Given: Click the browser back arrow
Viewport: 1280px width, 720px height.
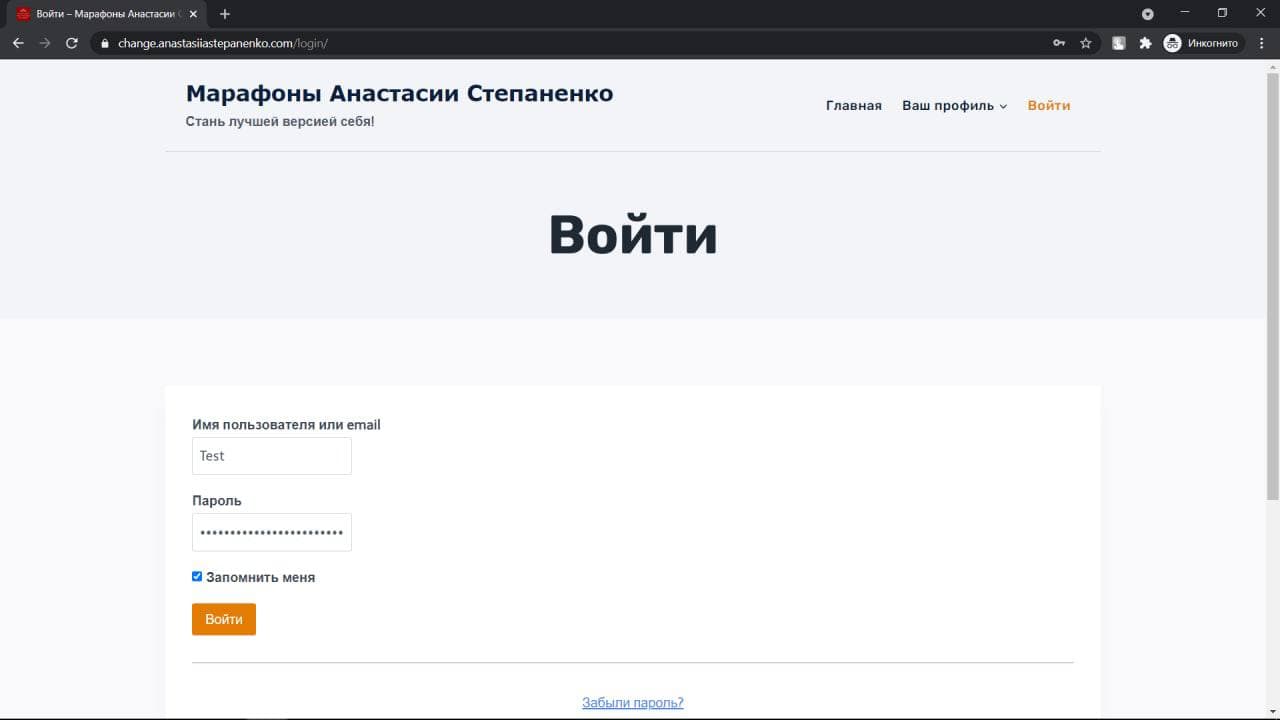Looking at the screenshot, I should pyautogui.click(x=18, y=43).
